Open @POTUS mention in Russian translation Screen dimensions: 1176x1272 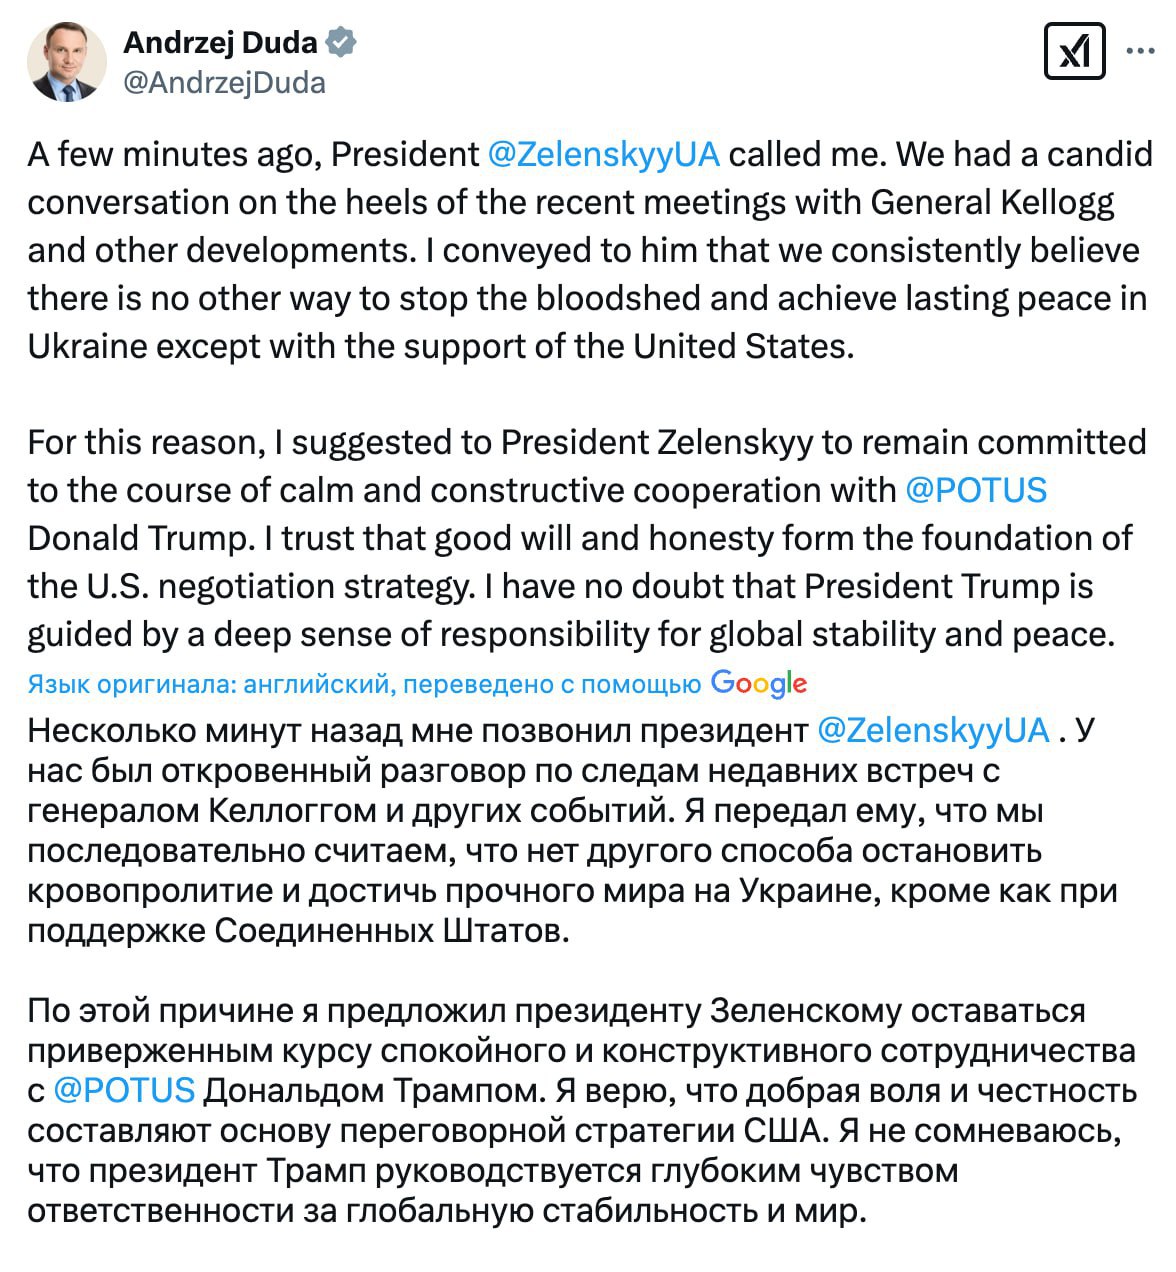(123, 1090)
